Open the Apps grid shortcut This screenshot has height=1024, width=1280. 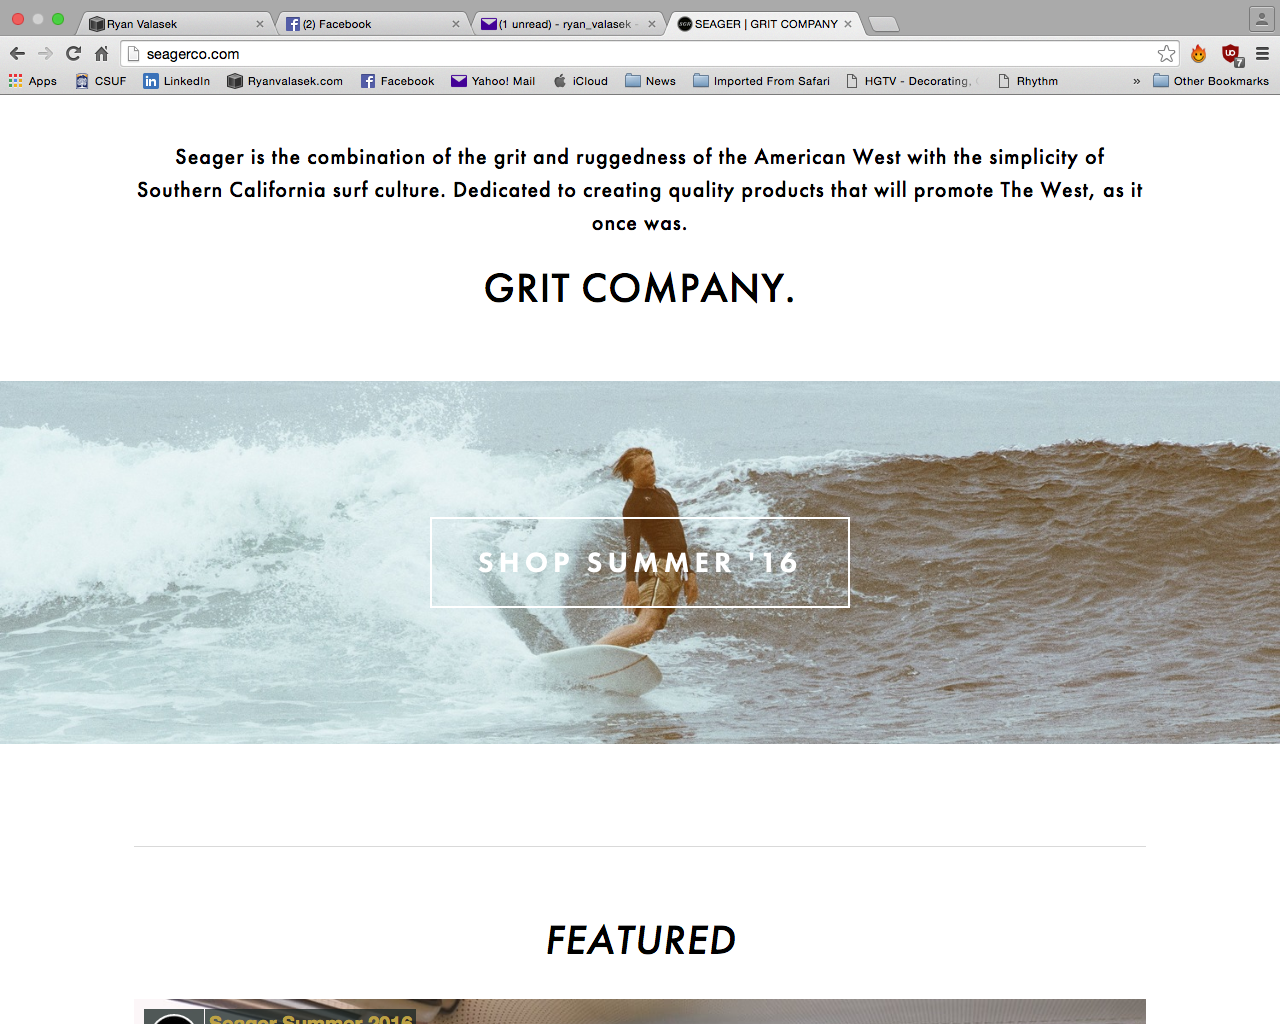[x=33, y=81]
